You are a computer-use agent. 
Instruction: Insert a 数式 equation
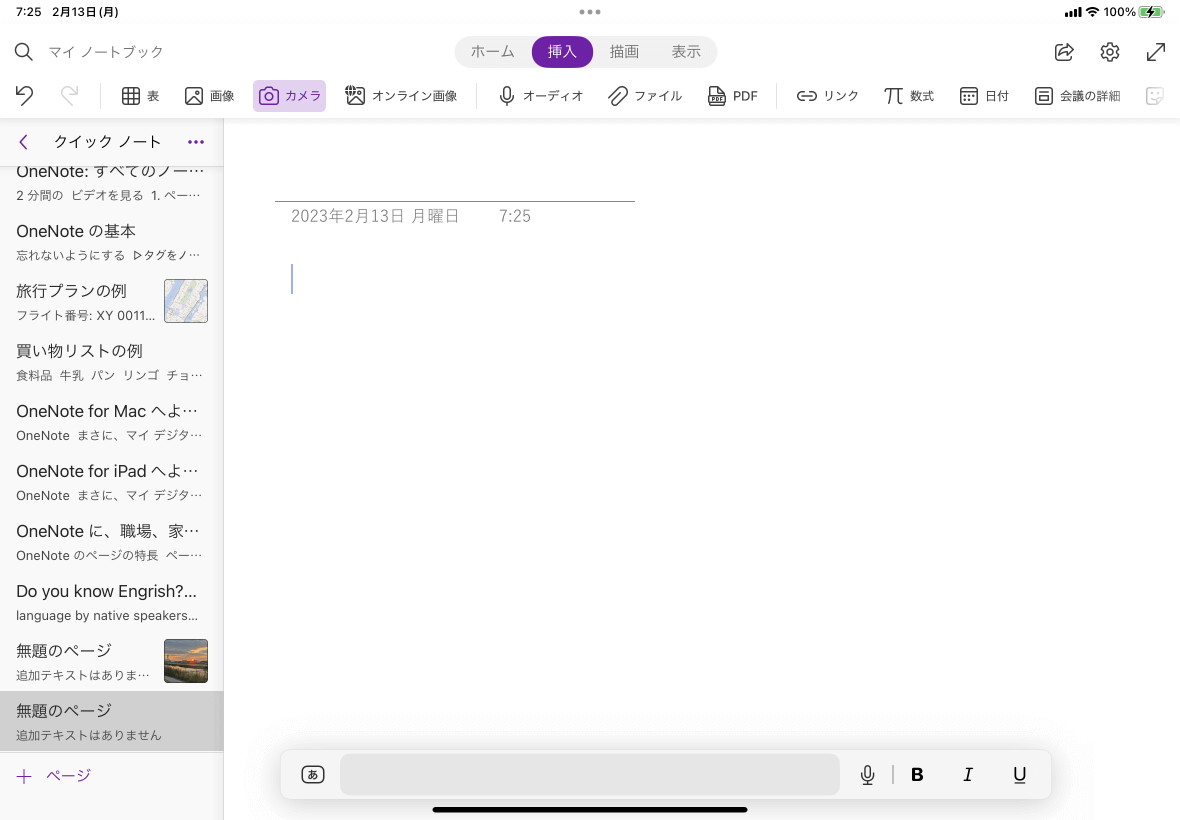[908, 96]
